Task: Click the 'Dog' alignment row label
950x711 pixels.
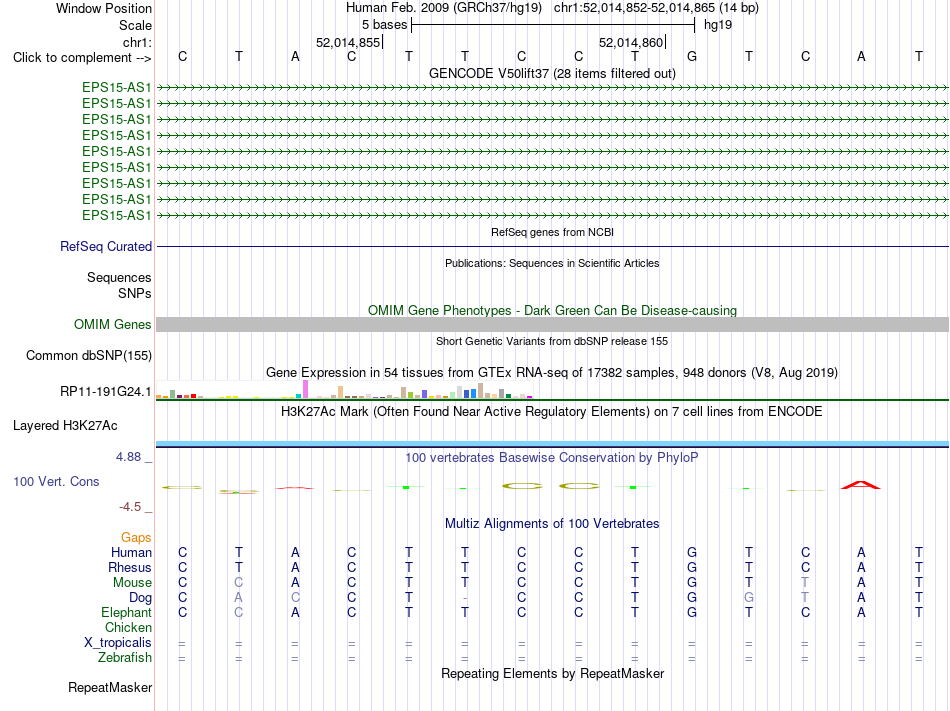Action: pyautogui.click(x=140, y=598)
